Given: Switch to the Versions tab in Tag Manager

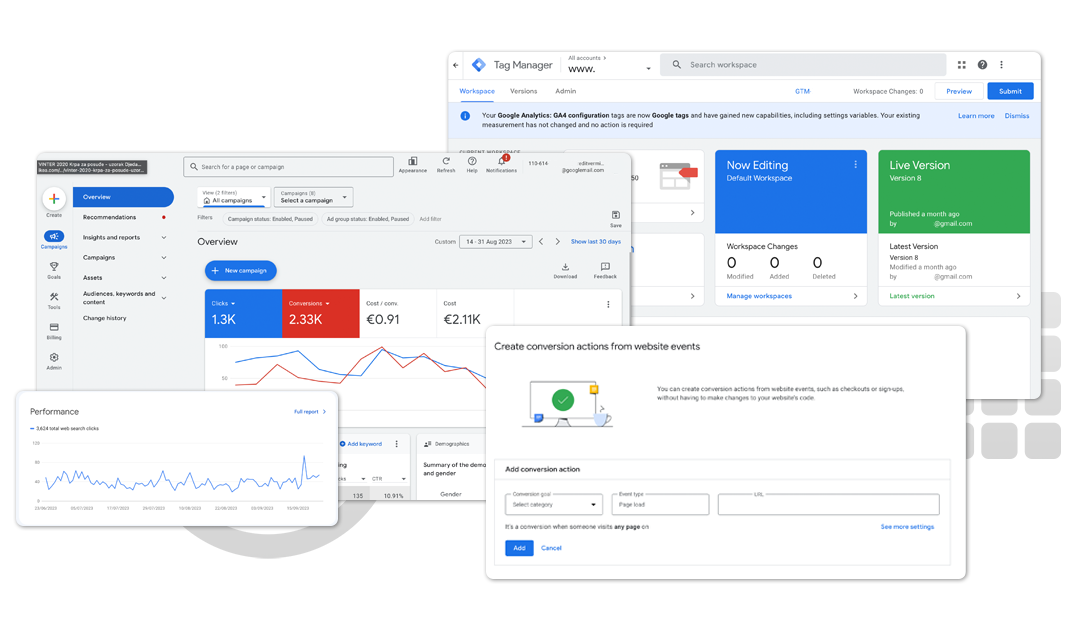Looking at the screenshot, I should tap(524, 91).
